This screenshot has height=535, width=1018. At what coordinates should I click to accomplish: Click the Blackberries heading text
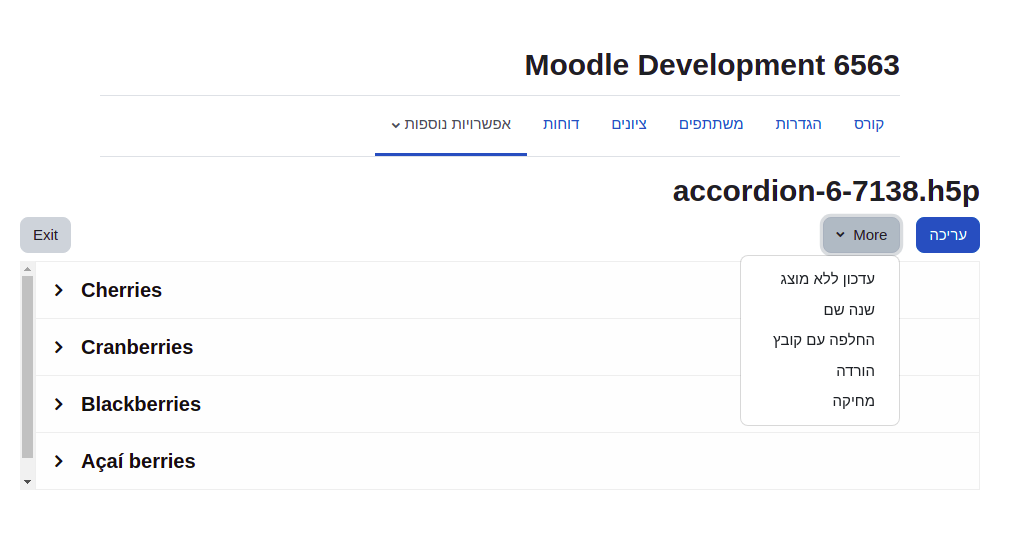[141, 404]
